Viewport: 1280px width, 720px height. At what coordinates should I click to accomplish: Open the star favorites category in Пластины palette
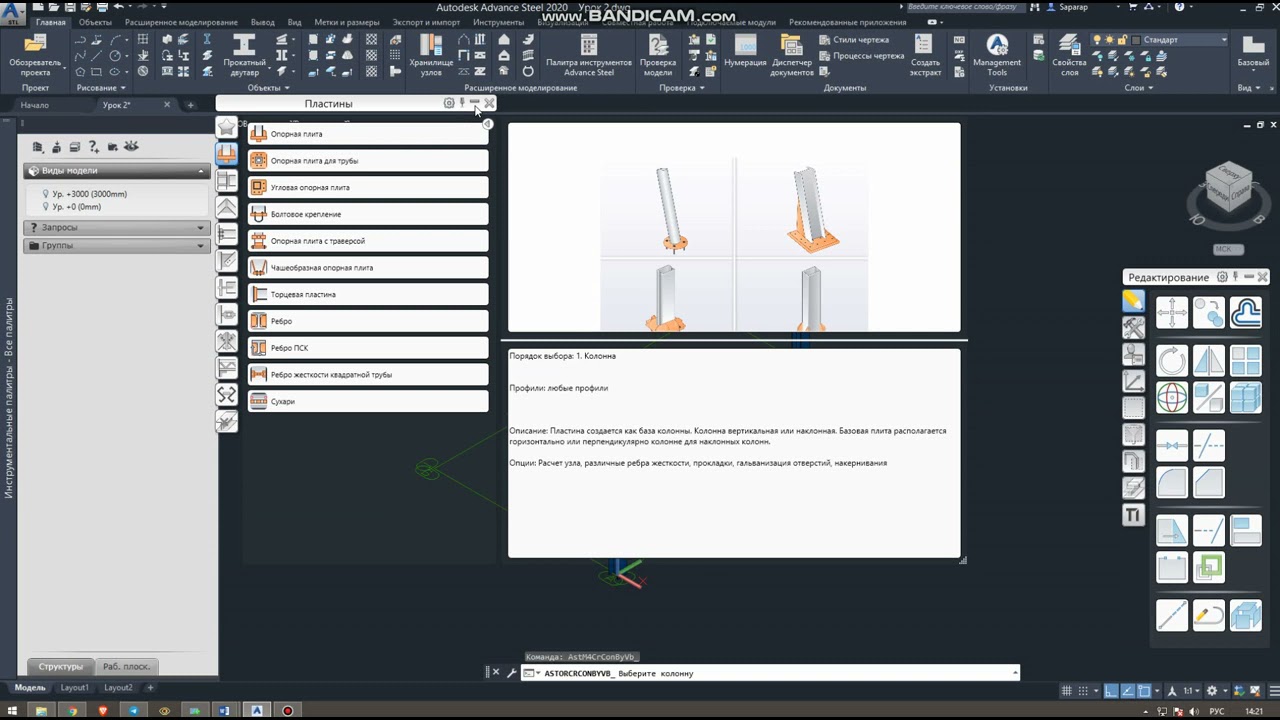(227, 127)
